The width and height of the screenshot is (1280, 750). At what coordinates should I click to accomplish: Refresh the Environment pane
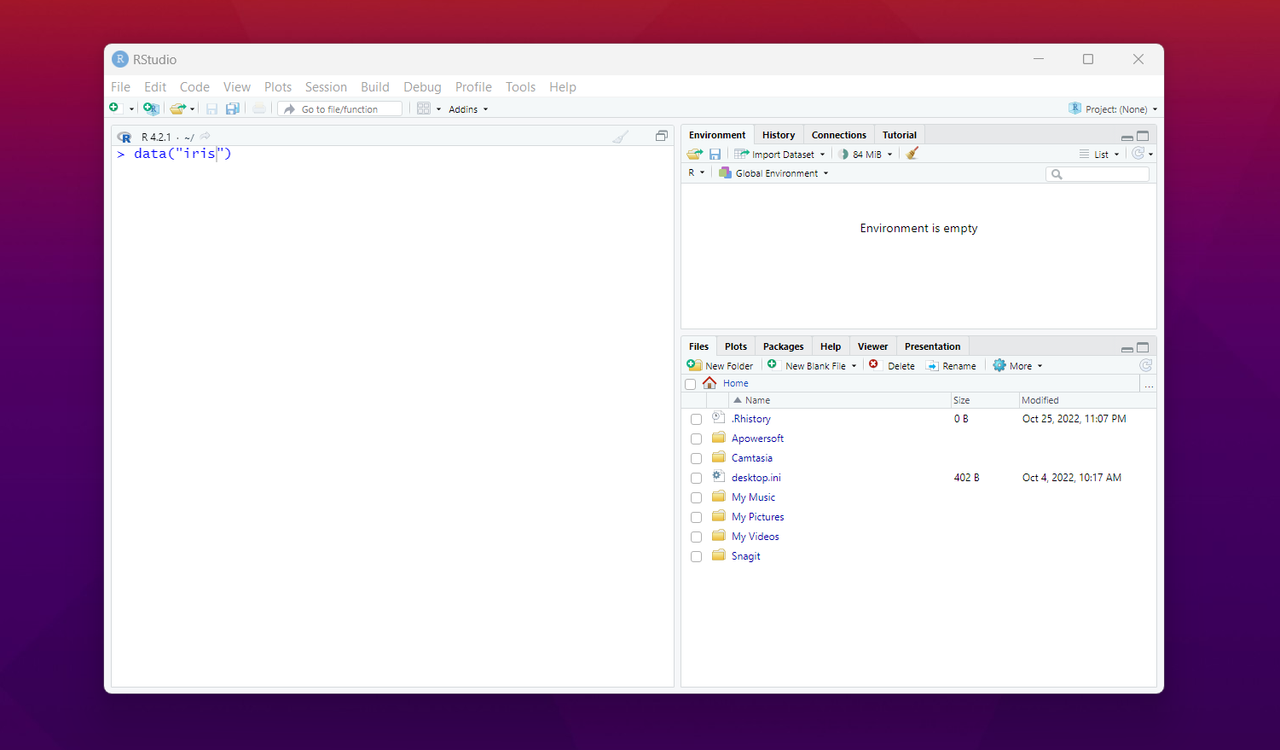pyautogui.click(x=1137, y=154)
